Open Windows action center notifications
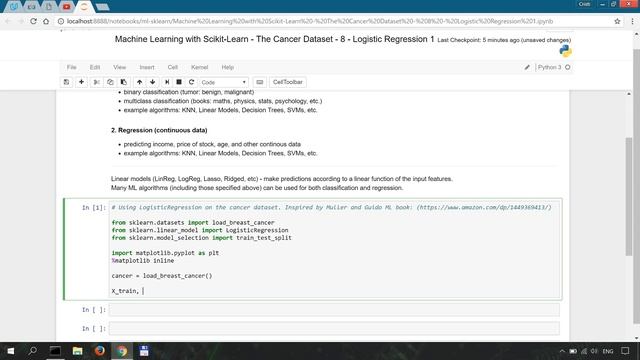 pyautogui.click(x=625, y=351)
